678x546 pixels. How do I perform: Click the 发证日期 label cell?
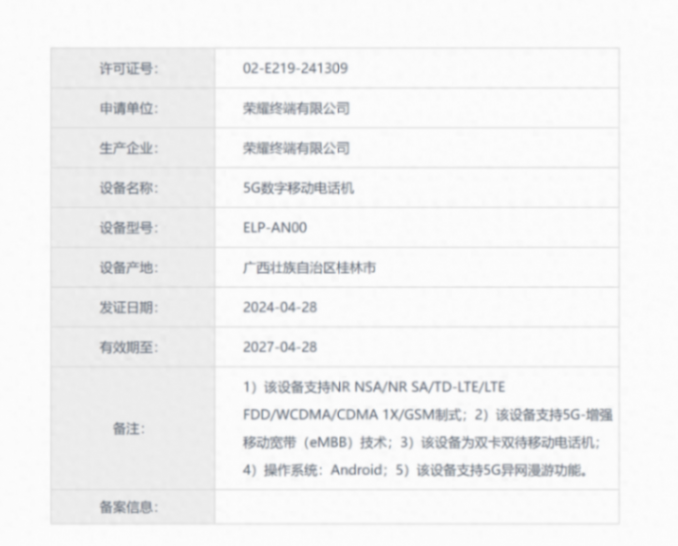click(x=129, y=308)
